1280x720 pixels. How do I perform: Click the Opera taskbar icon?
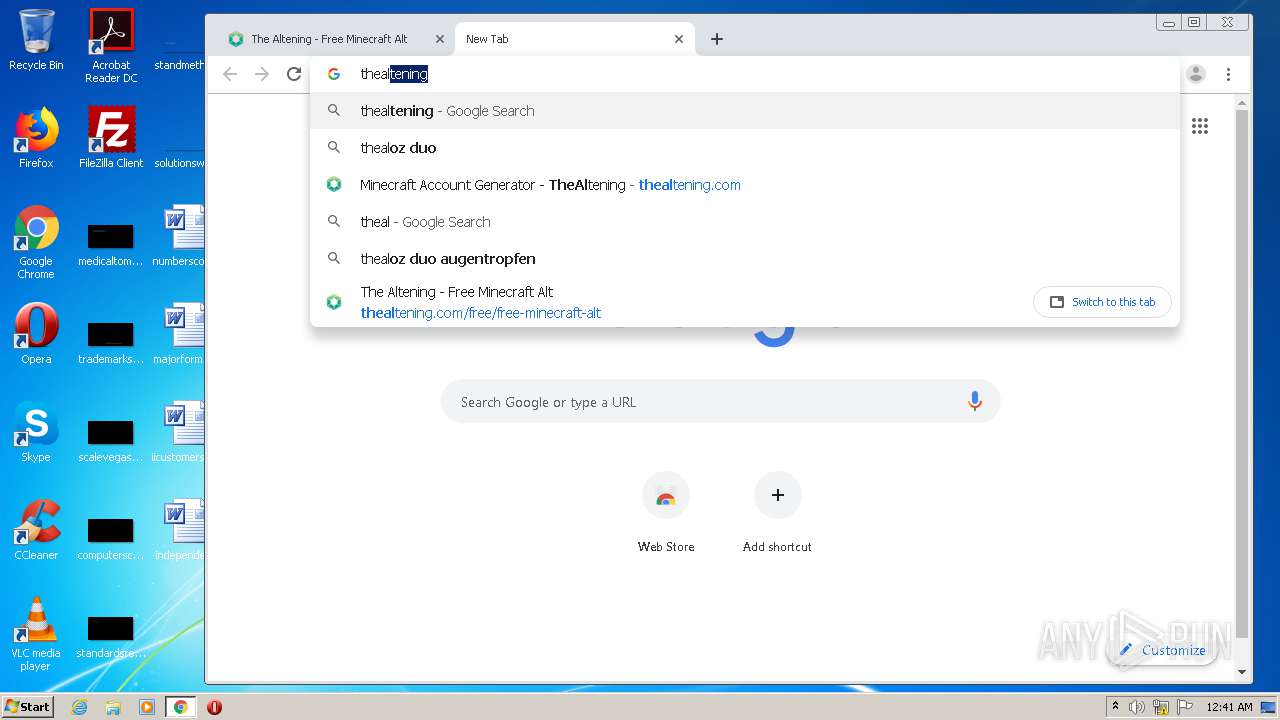[214, 707]
